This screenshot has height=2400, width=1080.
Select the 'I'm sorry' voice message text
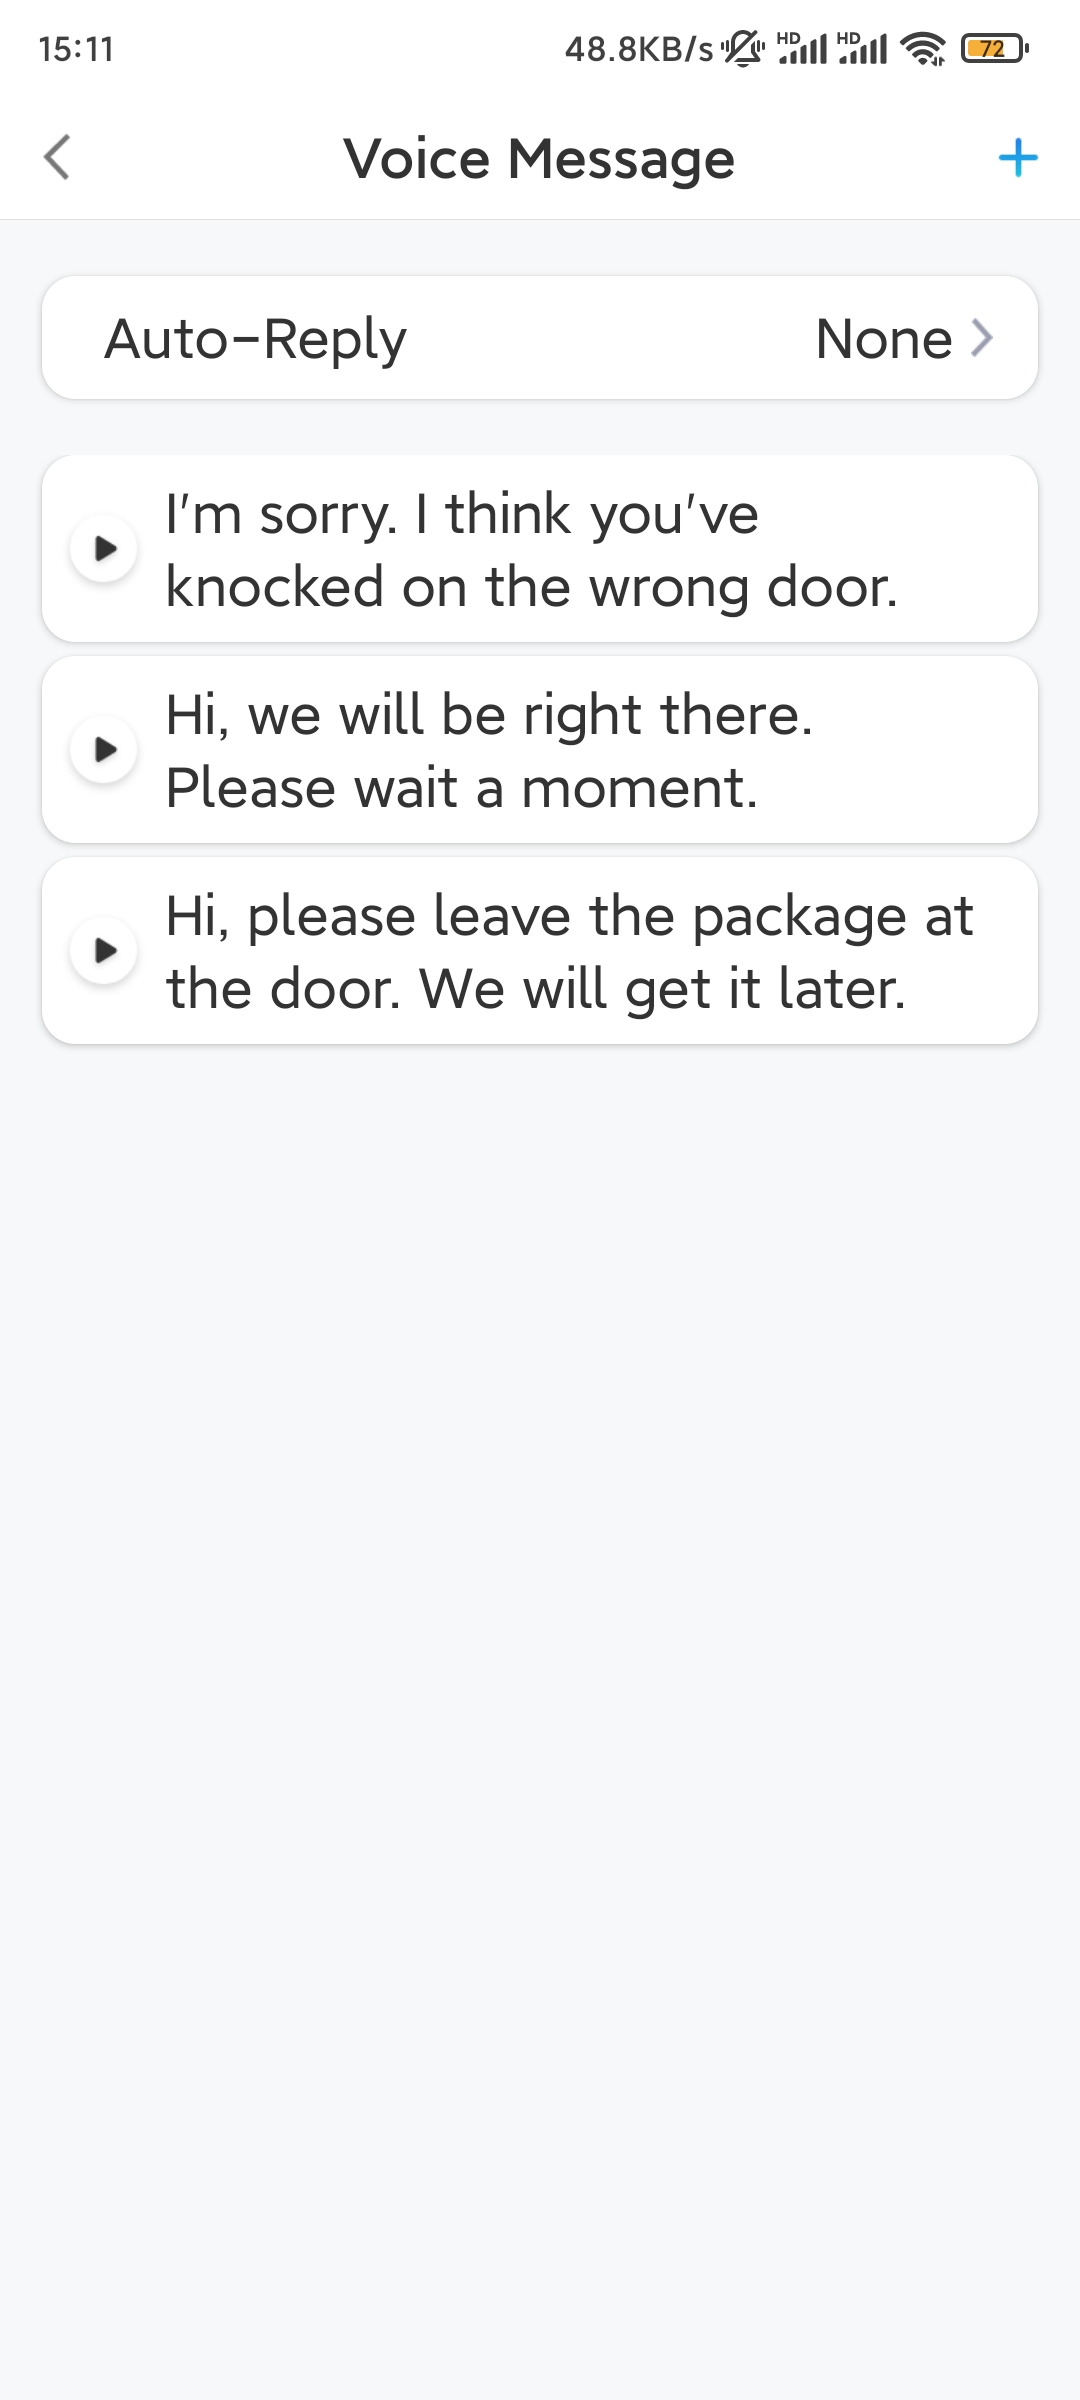[532, 550]
